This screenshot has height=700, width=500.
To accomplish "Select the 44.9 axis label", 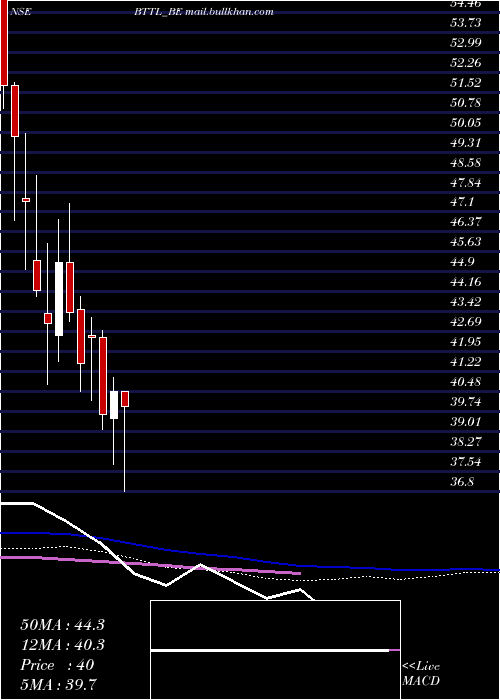I will point(462,262).
